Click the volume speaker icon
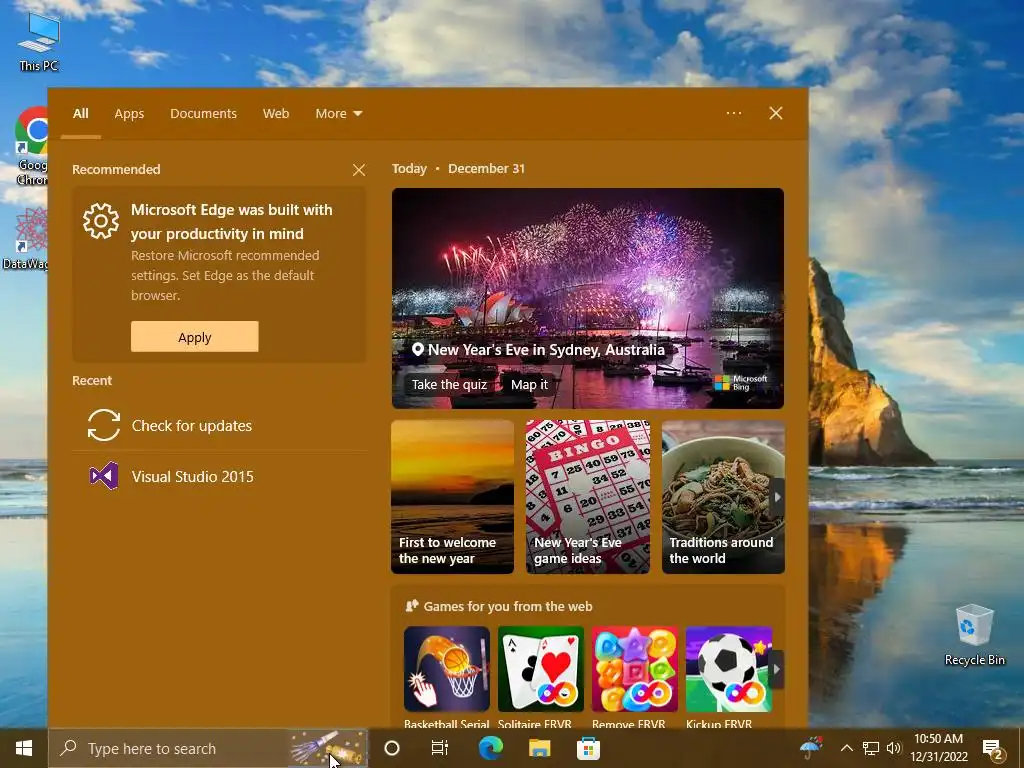 tap(893, 748)
